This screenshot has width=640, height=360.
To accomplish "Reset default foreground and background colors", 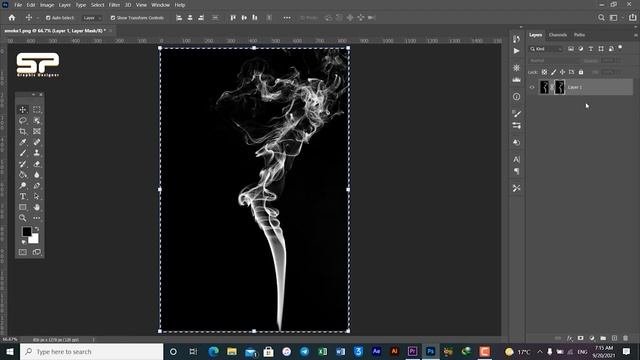I will 24,242.
